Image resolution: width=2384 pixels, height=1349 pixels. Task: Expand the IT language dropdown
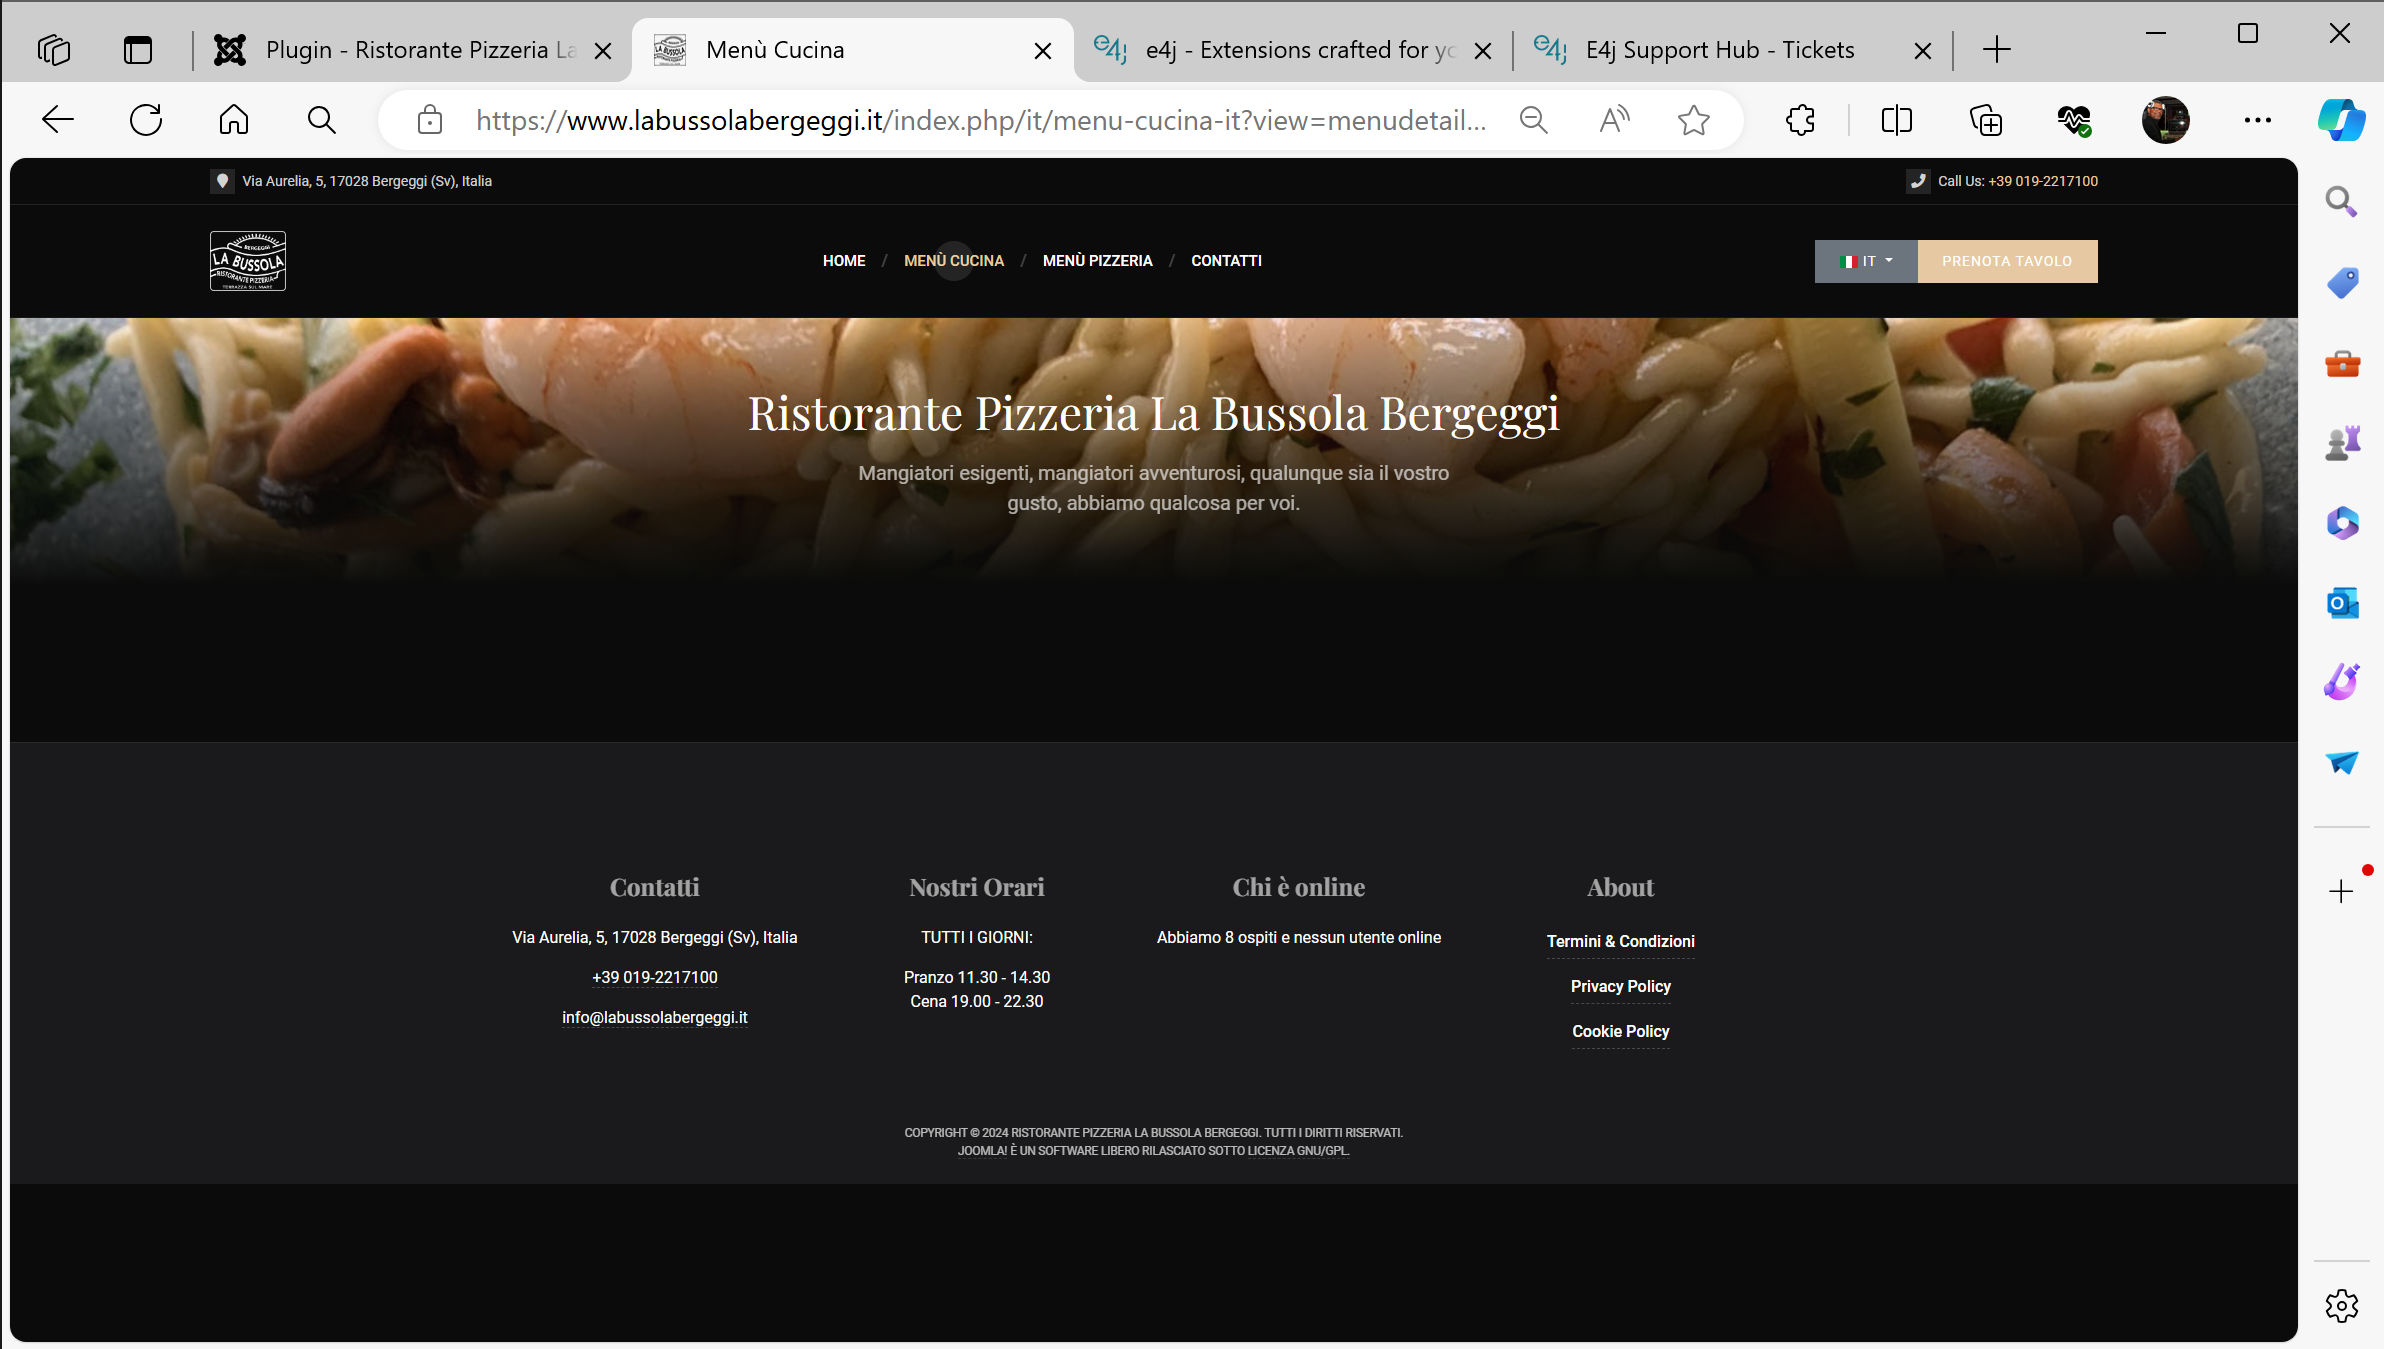pyautogui.click(x=1865, y=261)
